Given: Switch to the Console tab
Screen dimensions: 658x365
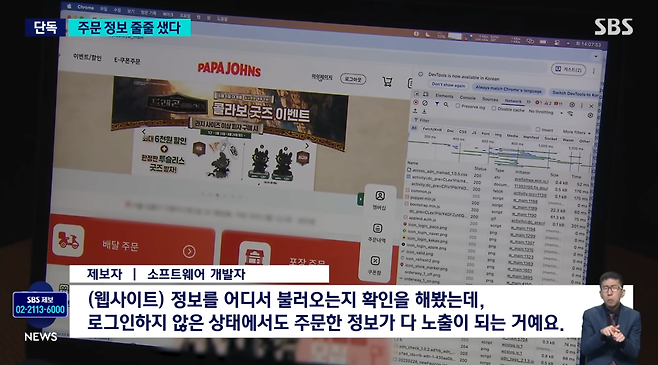Looking at the screenshot, I should point(467,98).
